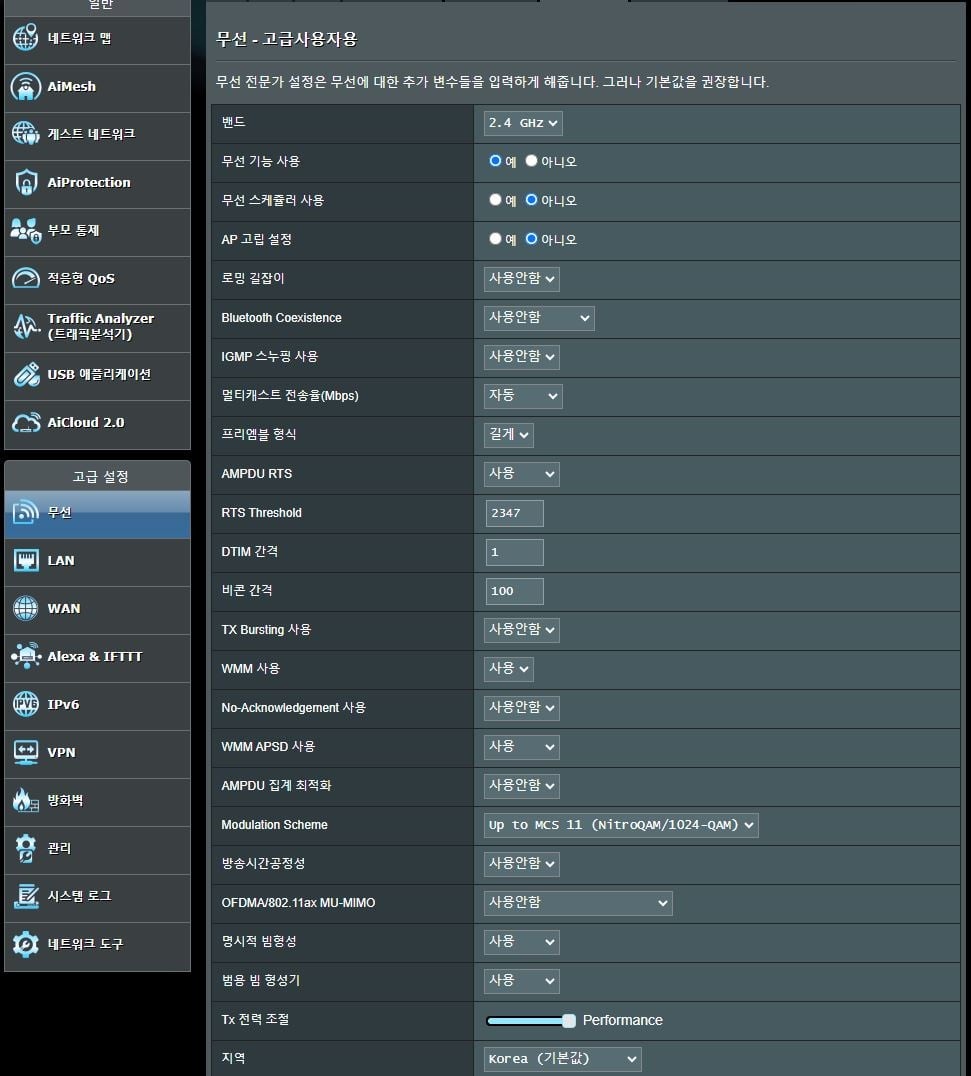Viewport: 971px width, 1076px height.
Task: Click the 비콘 간격 input field
Action: (x=514, y=592)
